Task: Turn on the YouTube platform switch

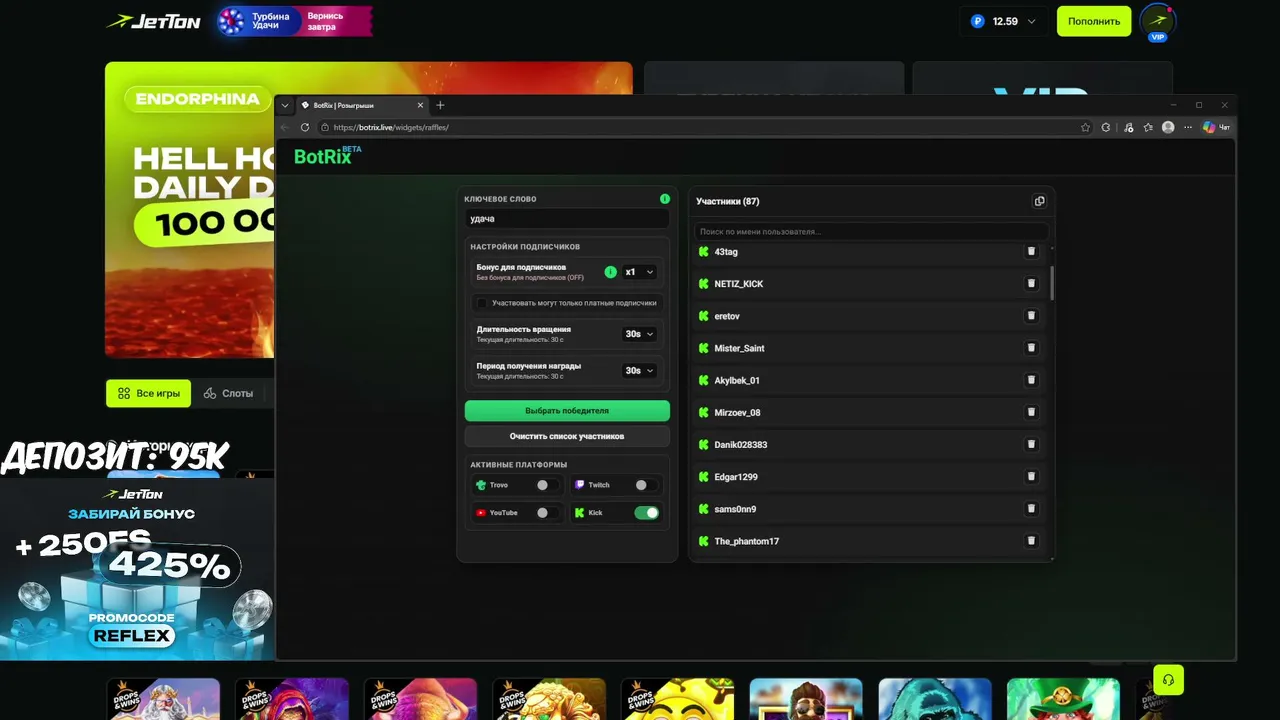Action: 546,513
